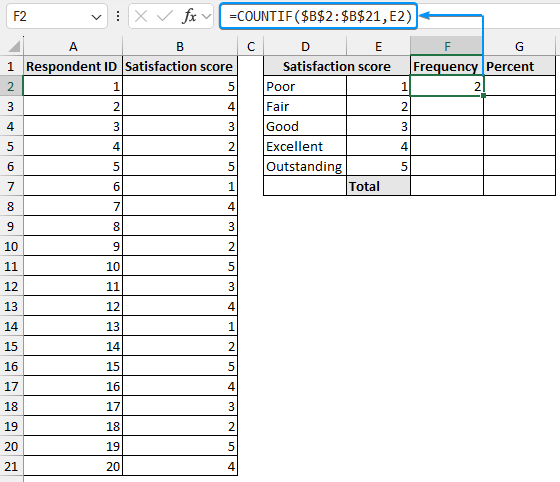
Task: Select empty Frequency cell in Total row
Action: 447,186
